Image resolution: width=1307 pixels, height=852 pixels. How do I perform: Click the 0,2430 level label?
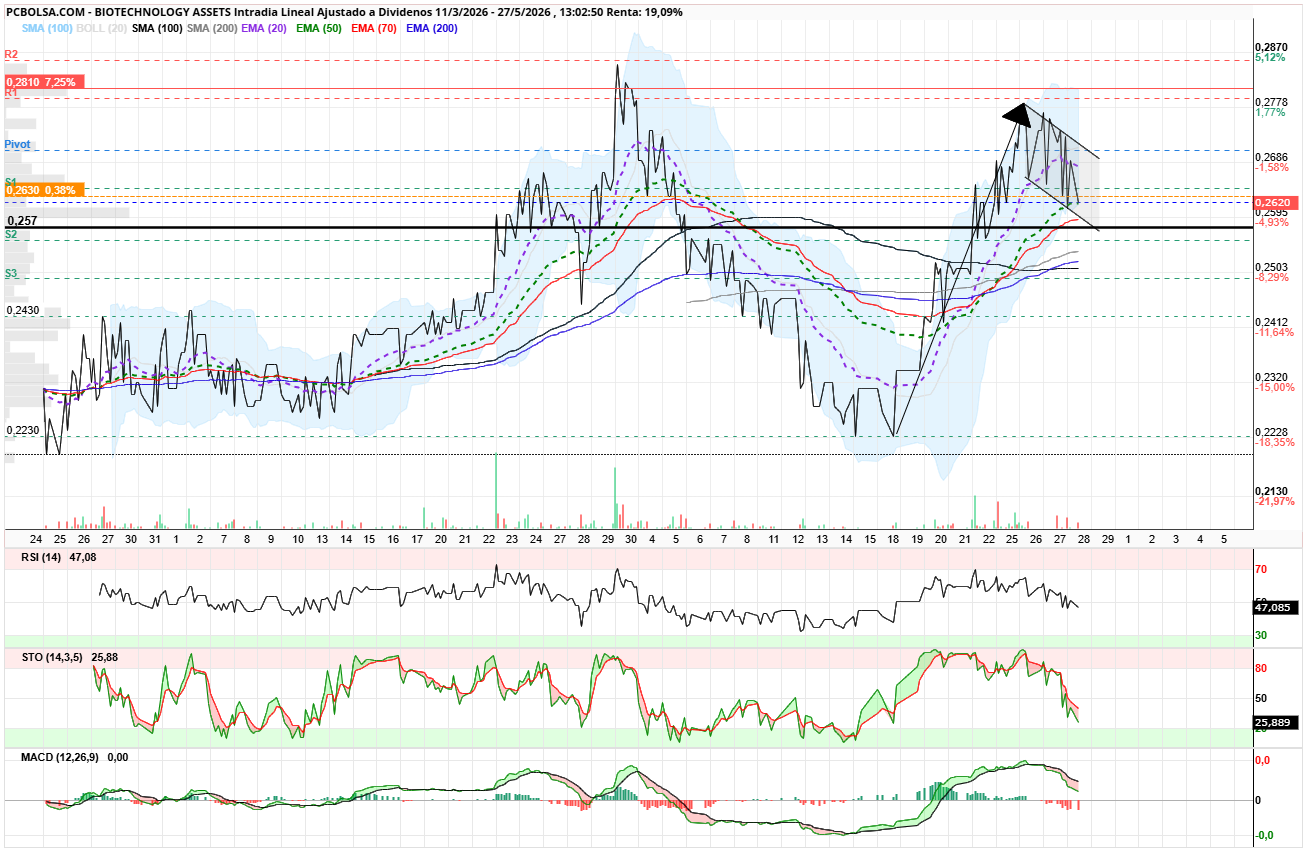pyautogui.click(x=23, y=311)
